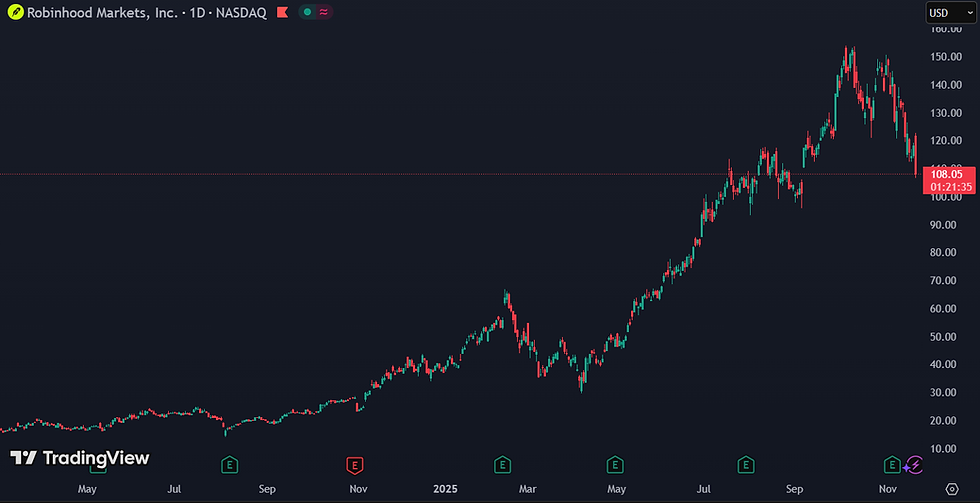Click the 01:21:35 countdown timer
This screenshot has width=980, height=503.
(949, 187)
